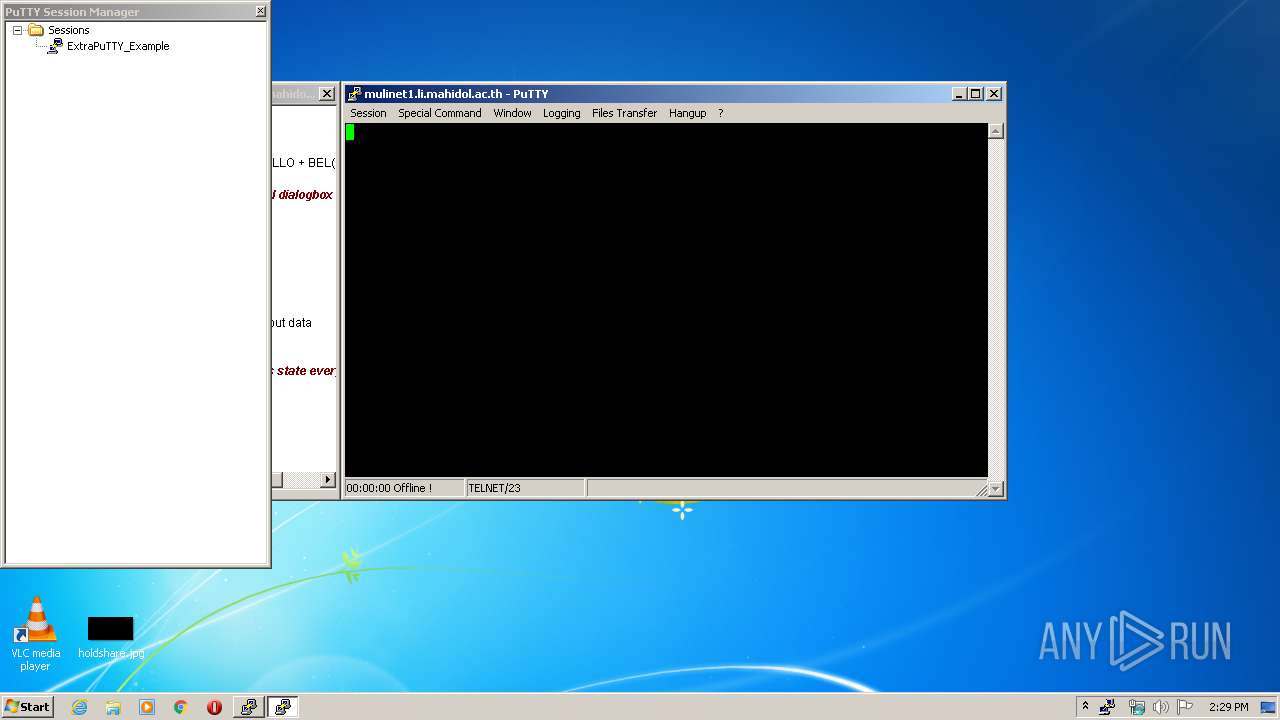
Task: Open the Hangup menu
Action: point(687,113)
